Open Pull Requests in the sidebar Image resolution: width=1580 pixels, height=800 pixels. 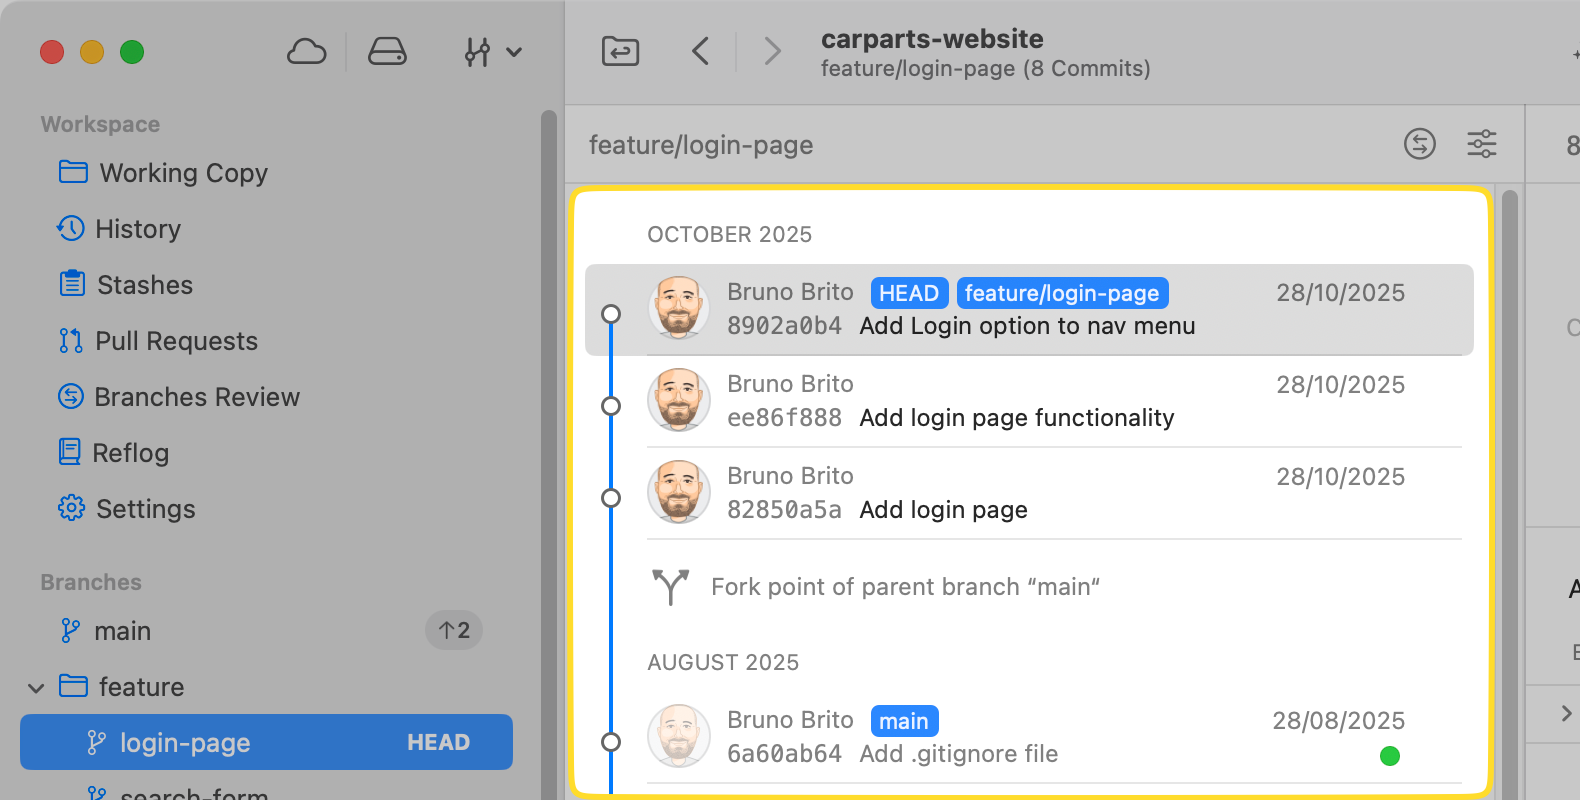coord(176,341)
